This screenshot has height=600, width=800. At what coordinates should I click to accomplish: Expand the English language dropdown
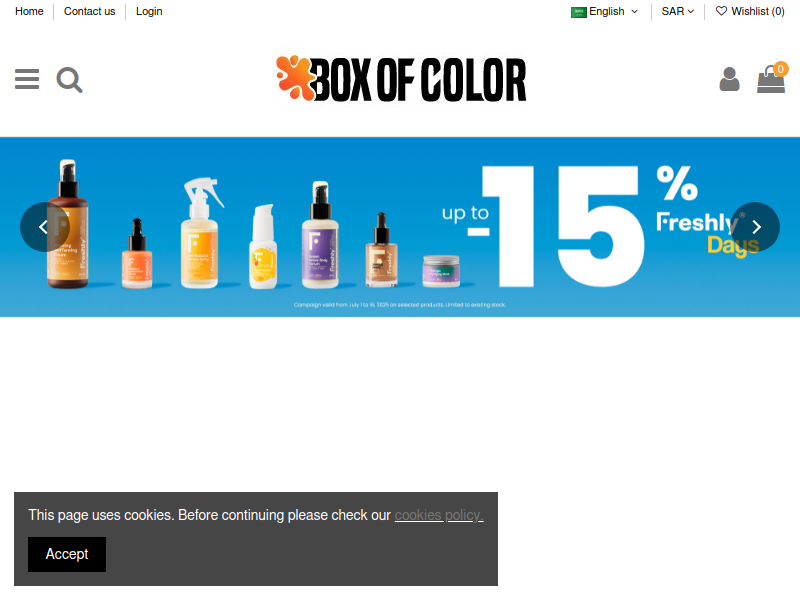click(605, 12)
